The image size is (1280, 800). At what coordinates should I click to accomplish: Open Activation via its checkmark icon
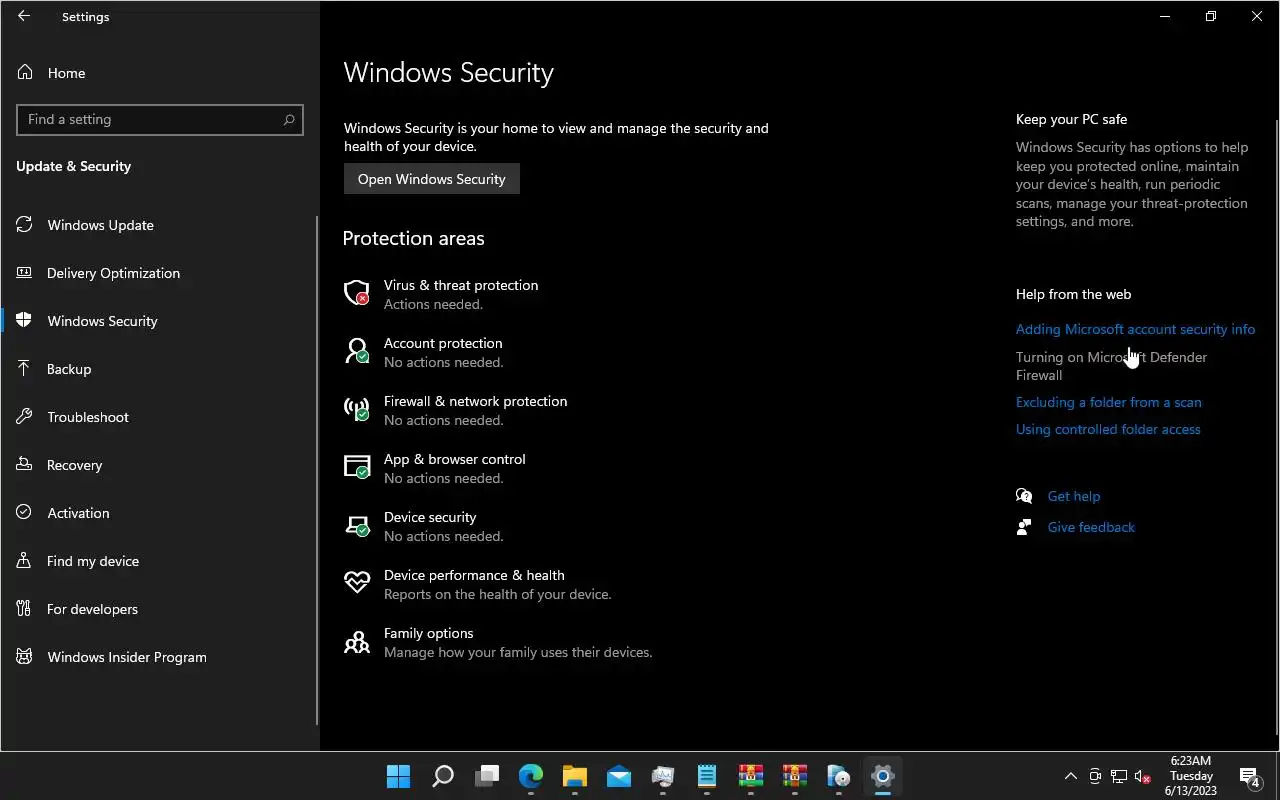click(x=25, y=513)
